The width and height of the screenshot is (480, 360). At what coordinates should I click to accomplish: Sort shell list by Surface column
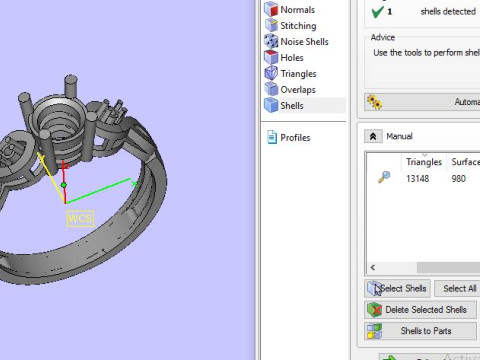(465, 162)
